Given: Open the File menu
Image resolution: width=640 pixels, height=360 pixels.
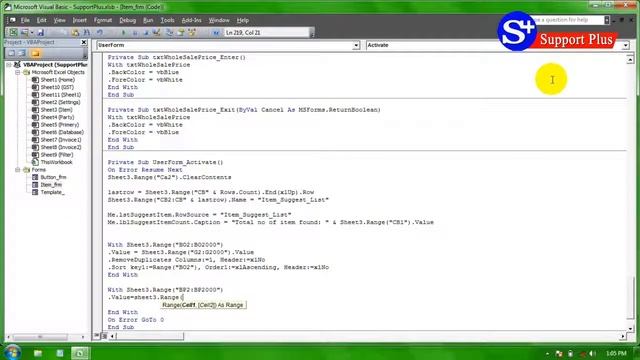Looking at the screenshot, I should 25,20.
